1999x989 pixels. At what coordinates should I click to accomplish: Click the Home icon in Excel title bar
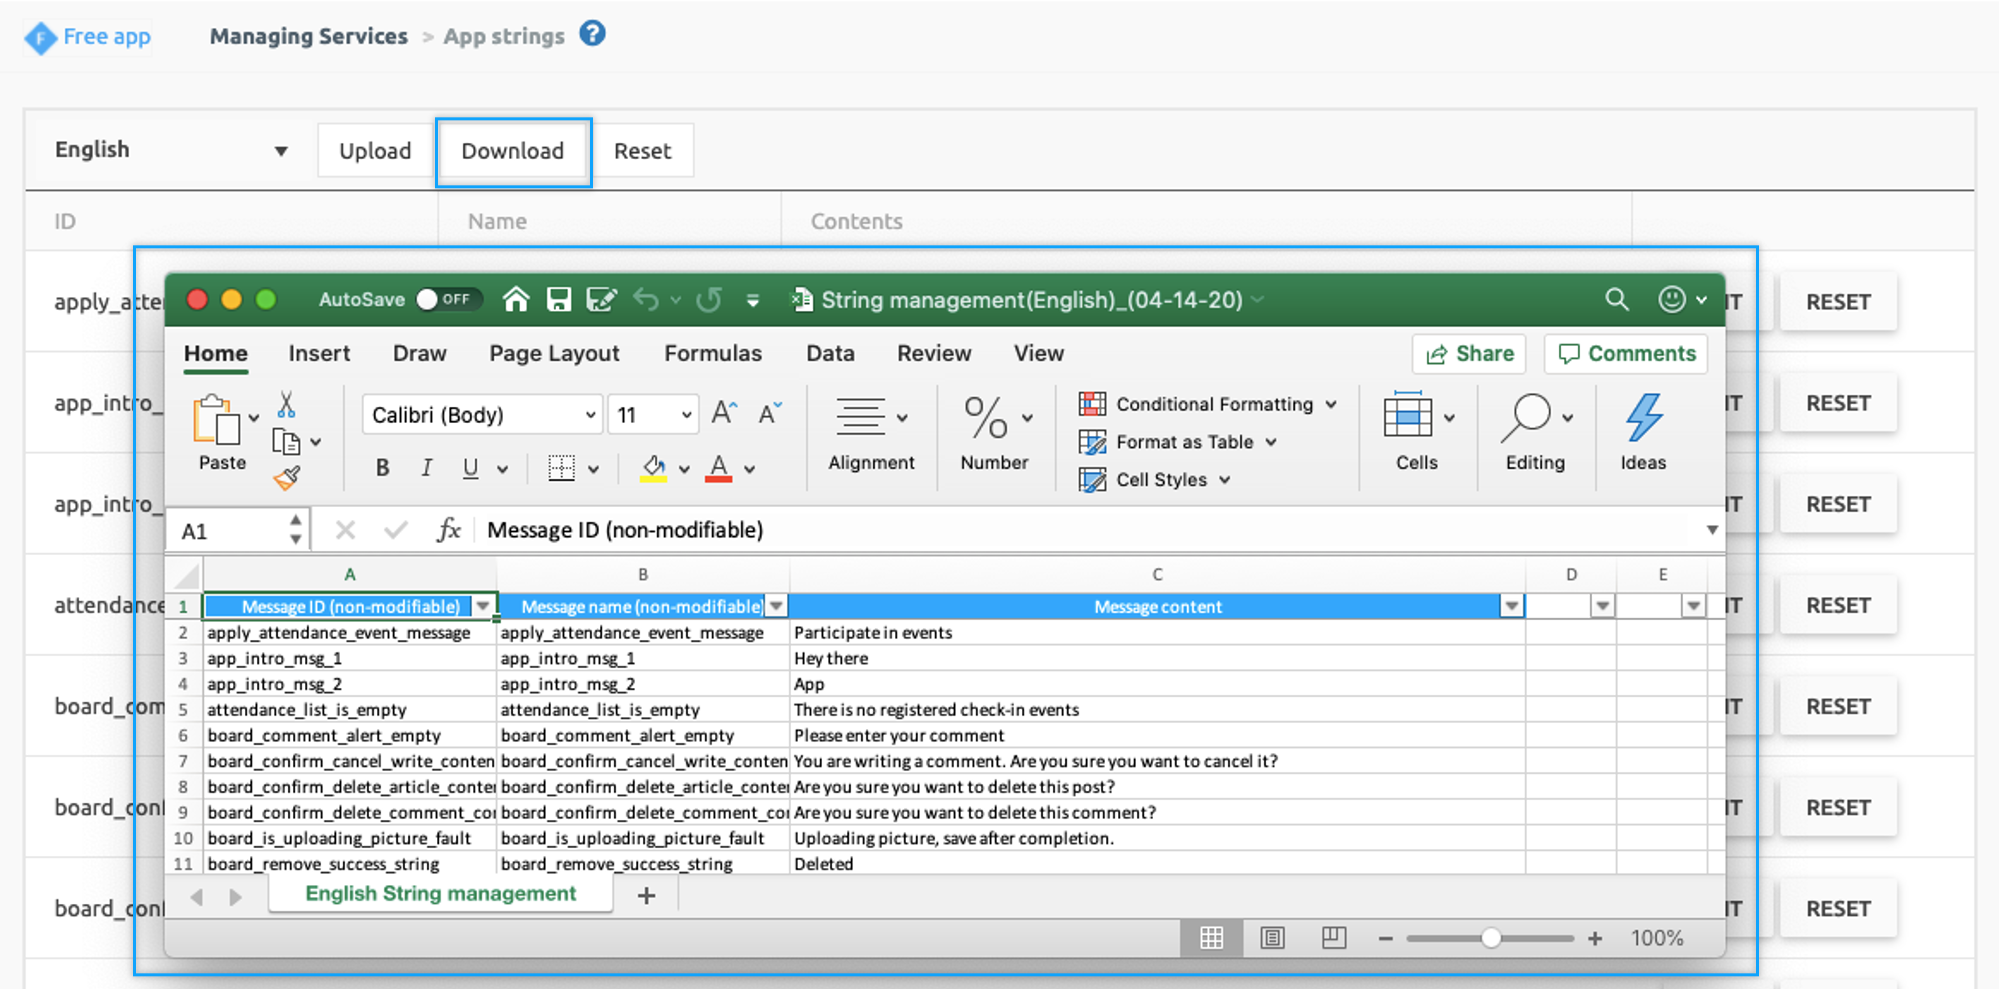tap(516, 300)
